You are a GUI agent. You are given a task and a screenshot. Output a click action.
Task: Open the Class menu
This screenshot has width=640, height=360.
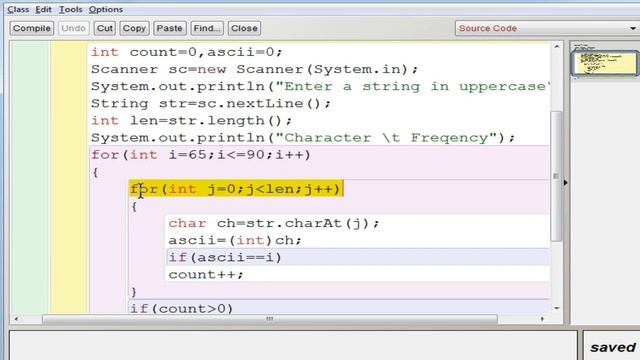click(x=18, y=9)
